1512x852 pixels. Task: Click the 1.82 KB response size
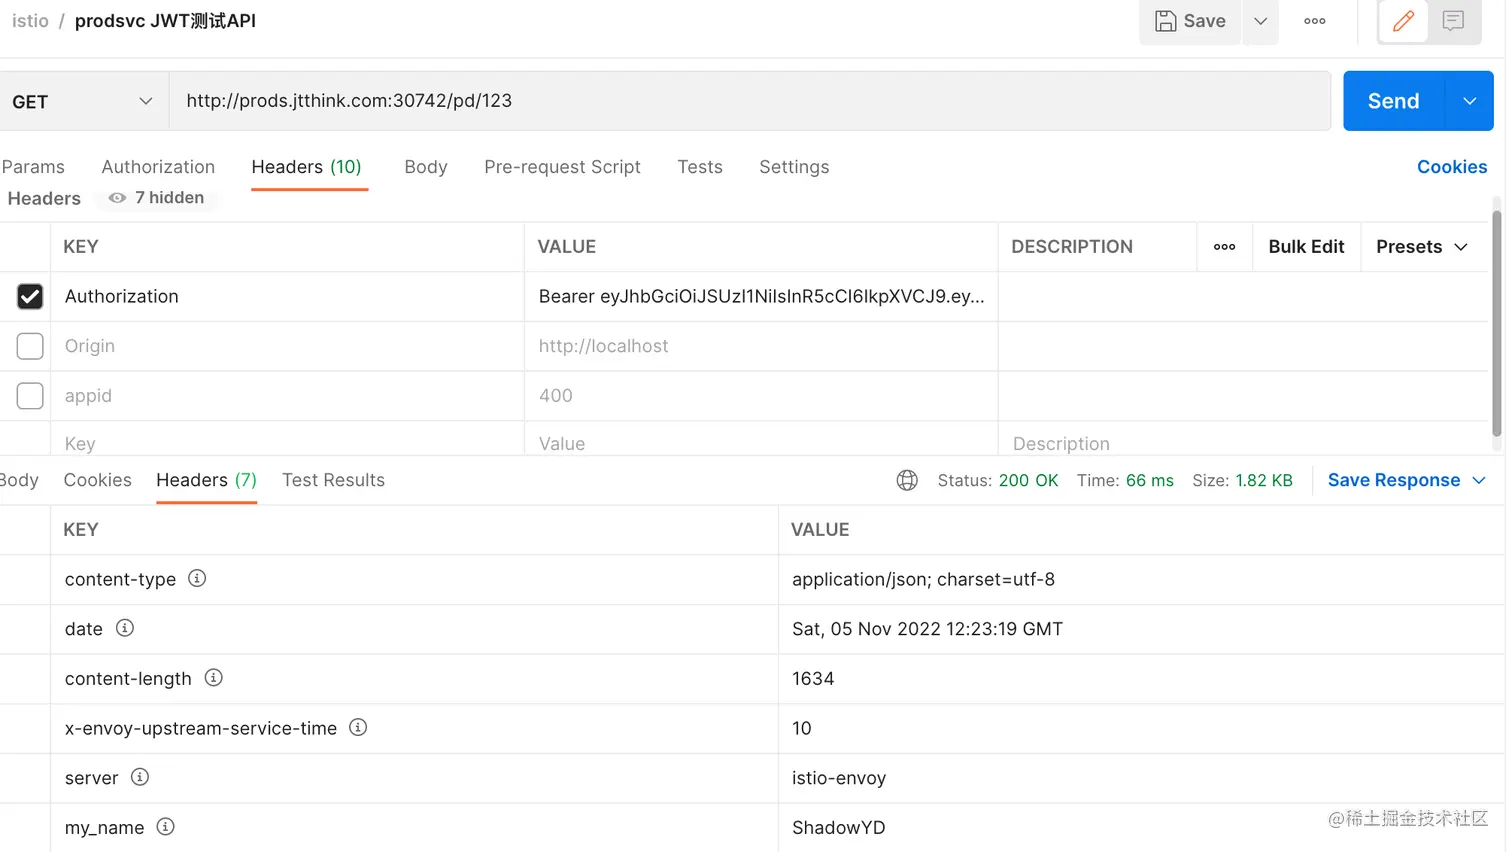coord(1264,480)
